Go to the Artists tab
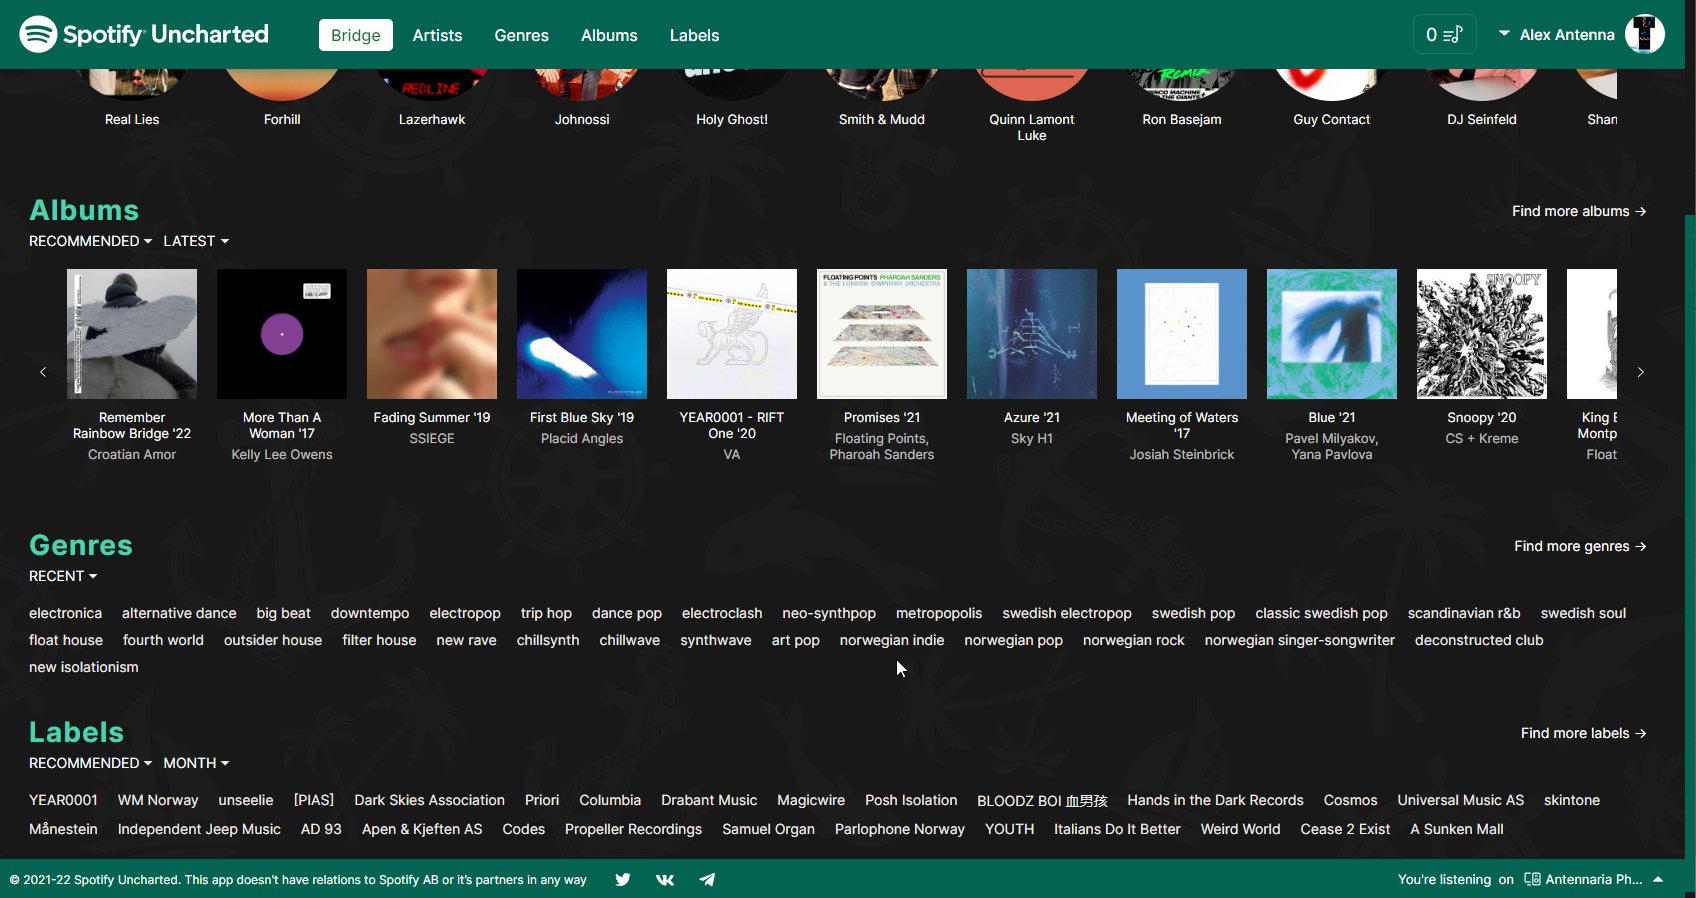1696x898 pixels. [x=438, y=35]
